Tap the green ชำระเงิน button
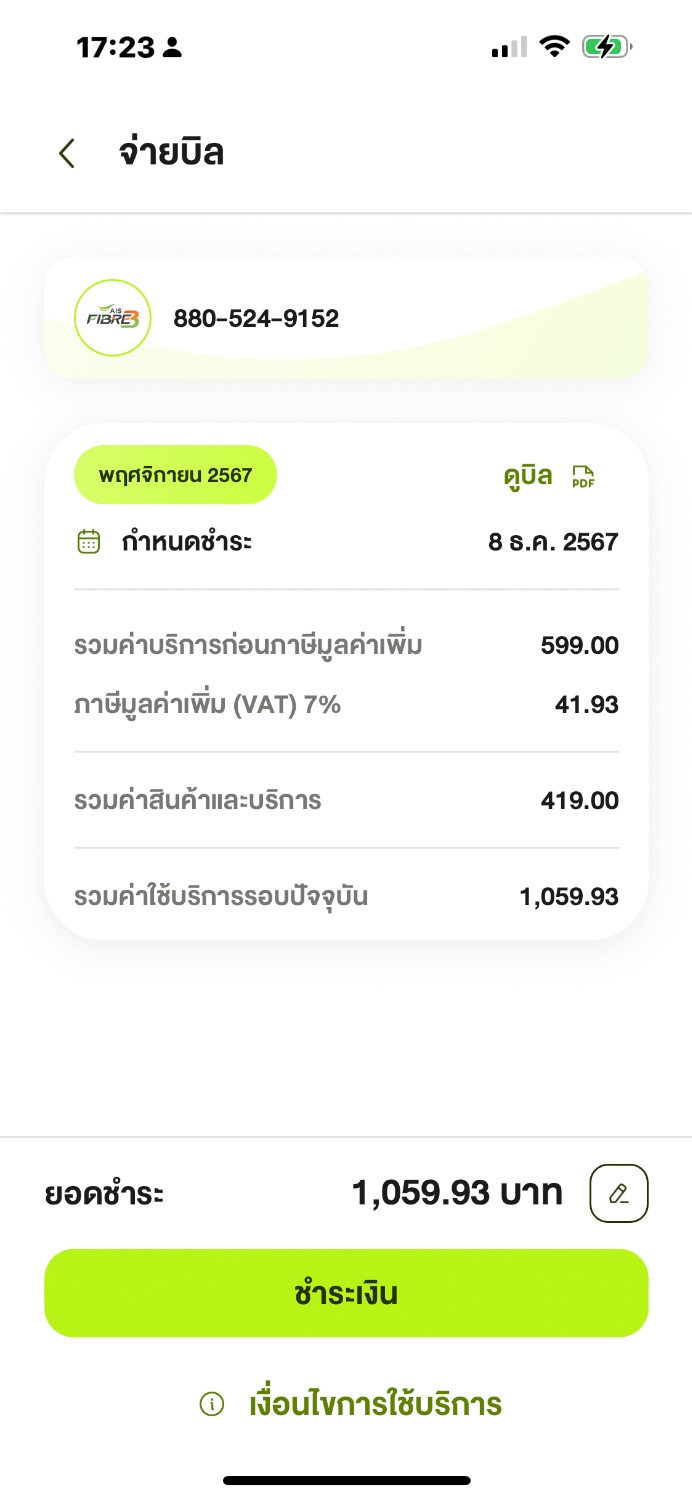 346,1293
